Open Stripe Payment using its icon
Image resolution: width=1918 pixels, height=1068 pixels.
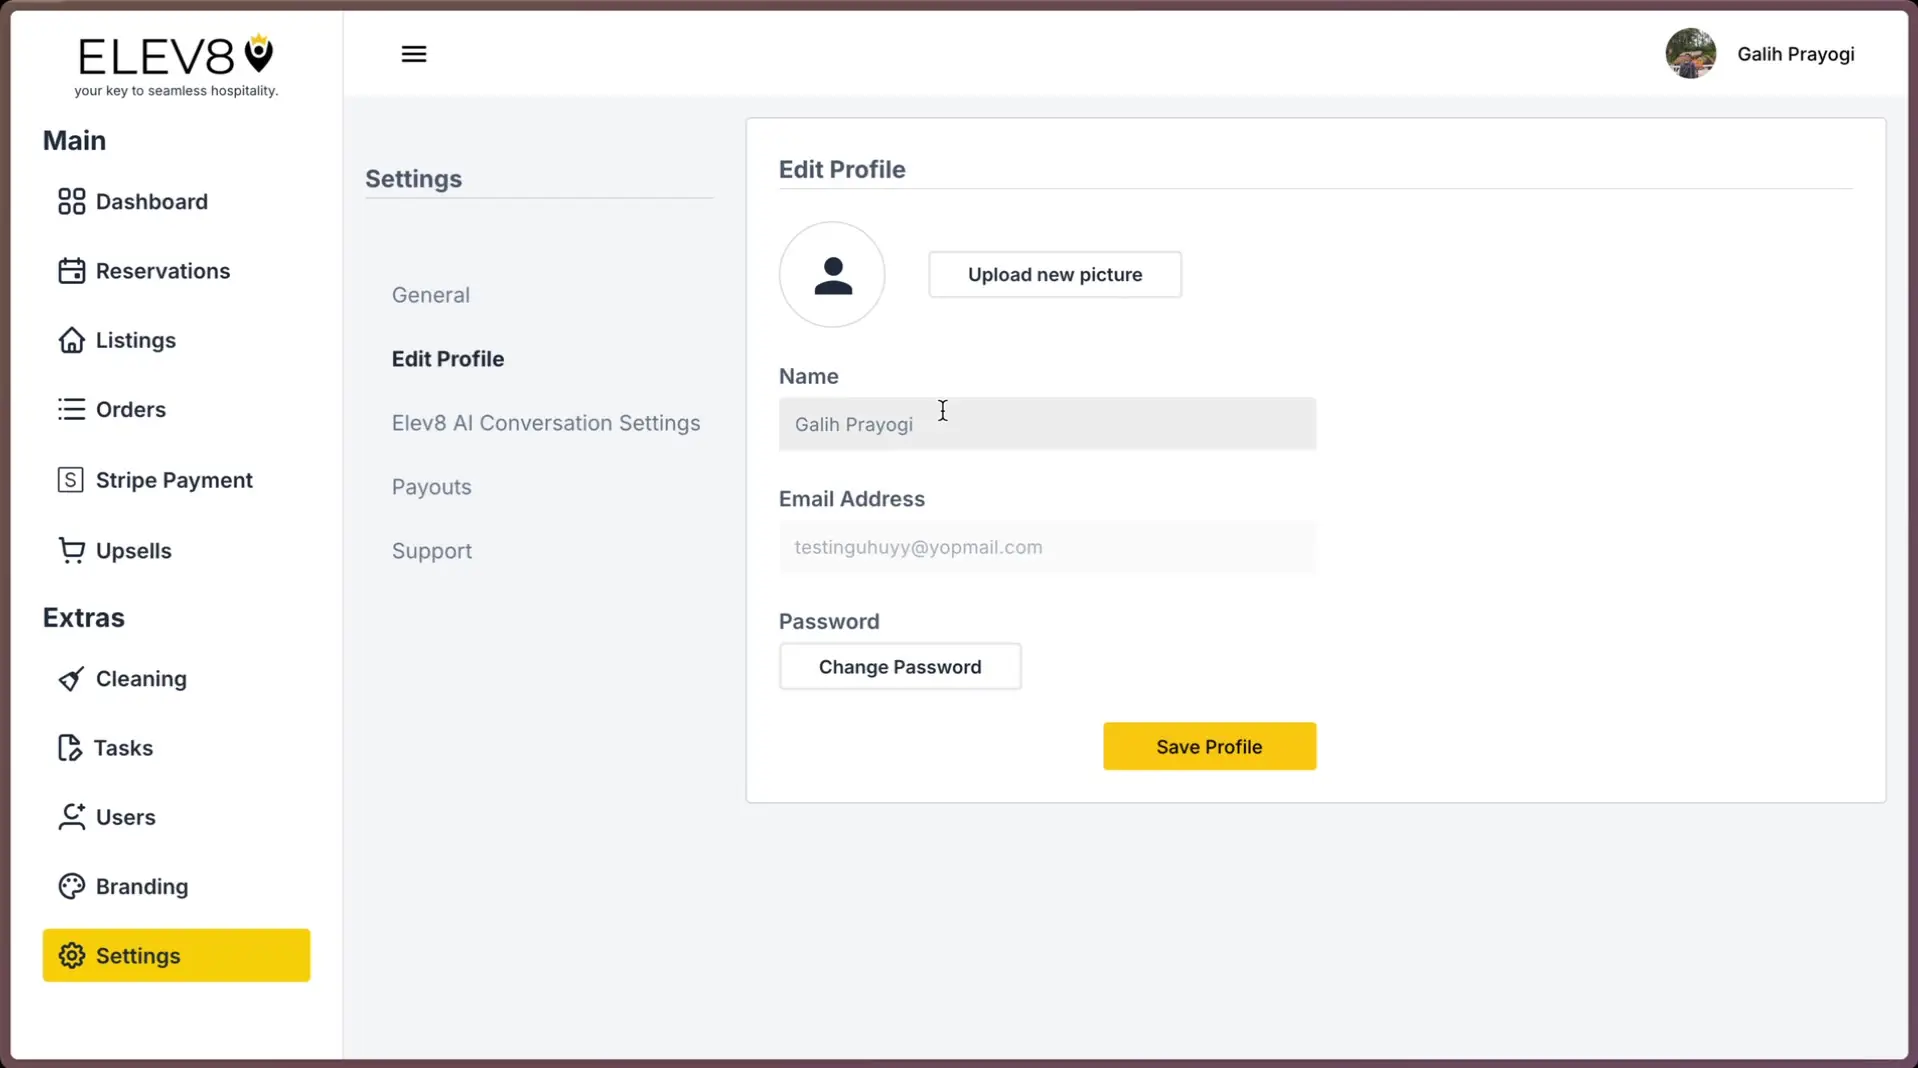tap(69, 479)
